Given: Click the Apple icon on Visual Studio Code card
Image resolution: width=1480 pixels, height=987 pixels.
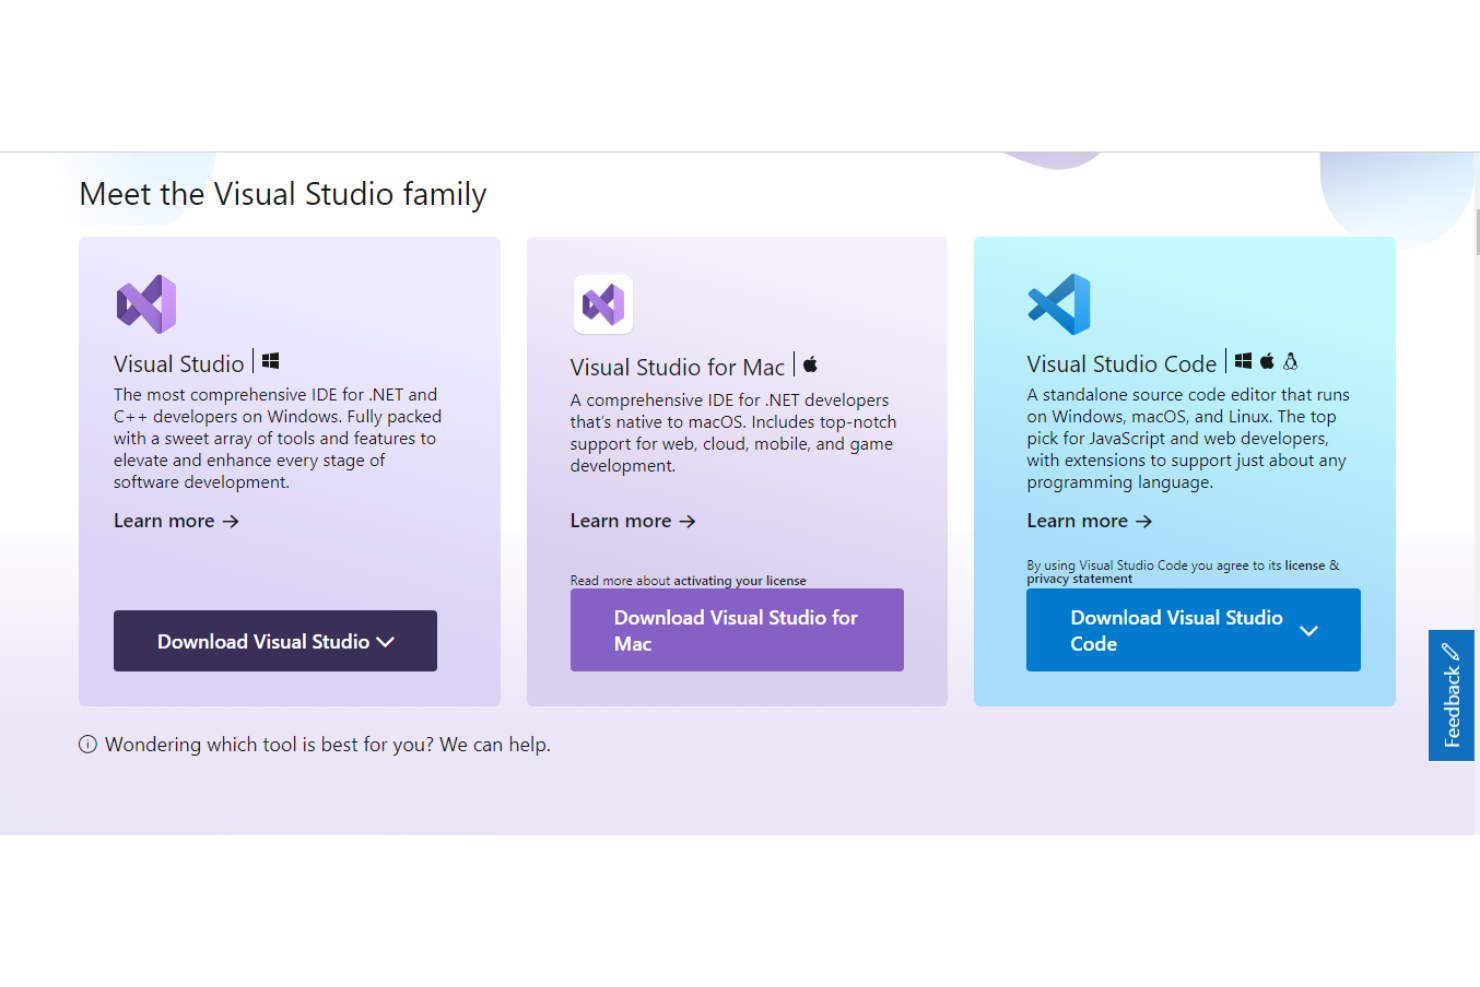Looking at the screenshot, I should (1268, 360).
